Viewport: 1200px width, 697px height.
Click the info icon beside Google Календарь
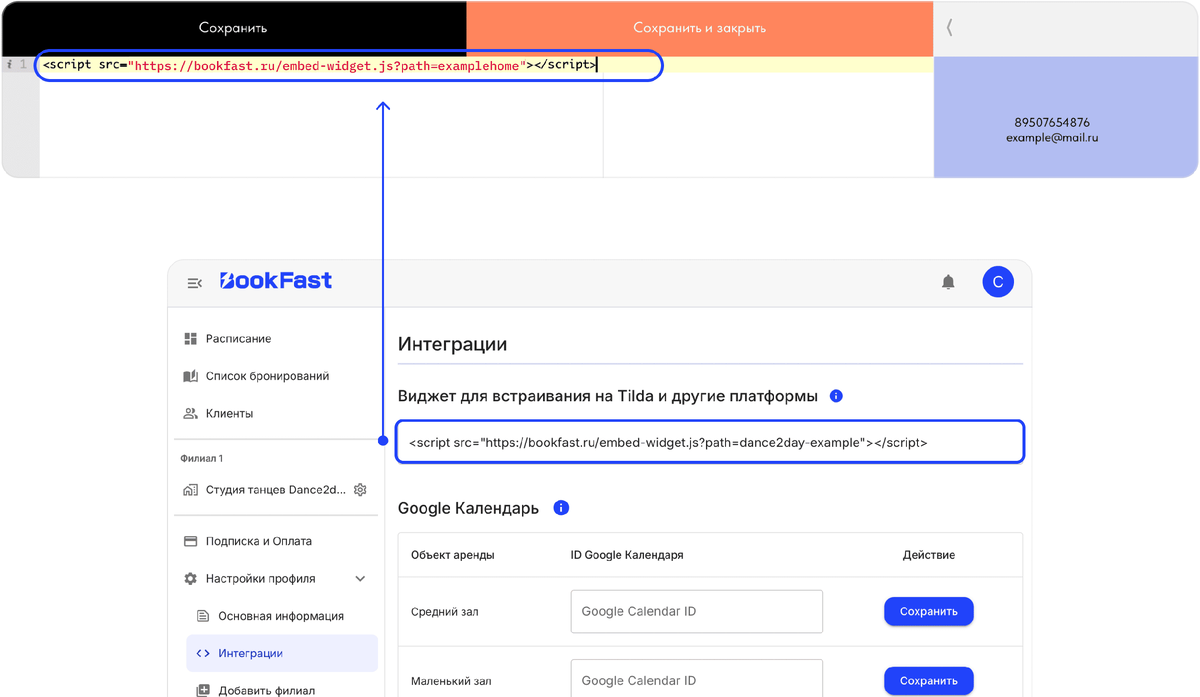coord(561,508)
